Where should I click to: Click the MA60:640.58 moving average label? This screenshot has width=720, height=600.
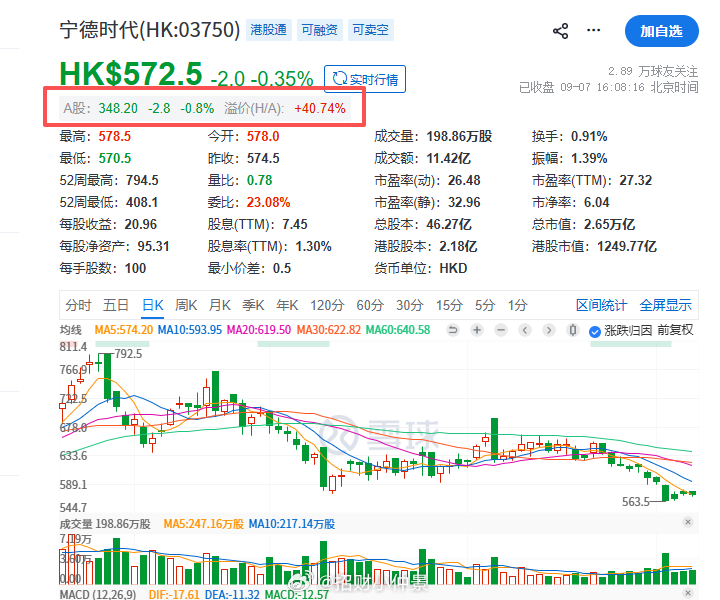[x=398, y=330]
